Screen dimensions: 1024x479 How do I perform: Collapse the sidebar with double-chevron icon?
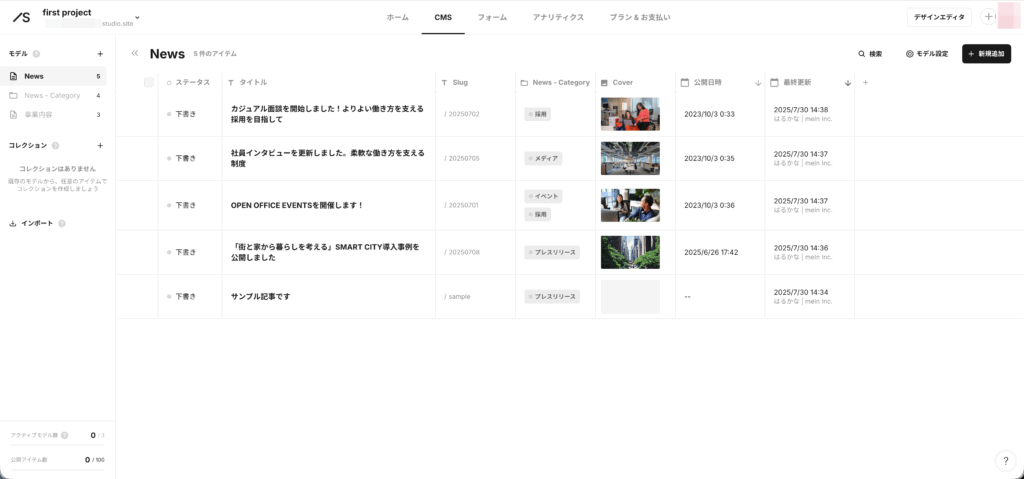click(135, 53)
